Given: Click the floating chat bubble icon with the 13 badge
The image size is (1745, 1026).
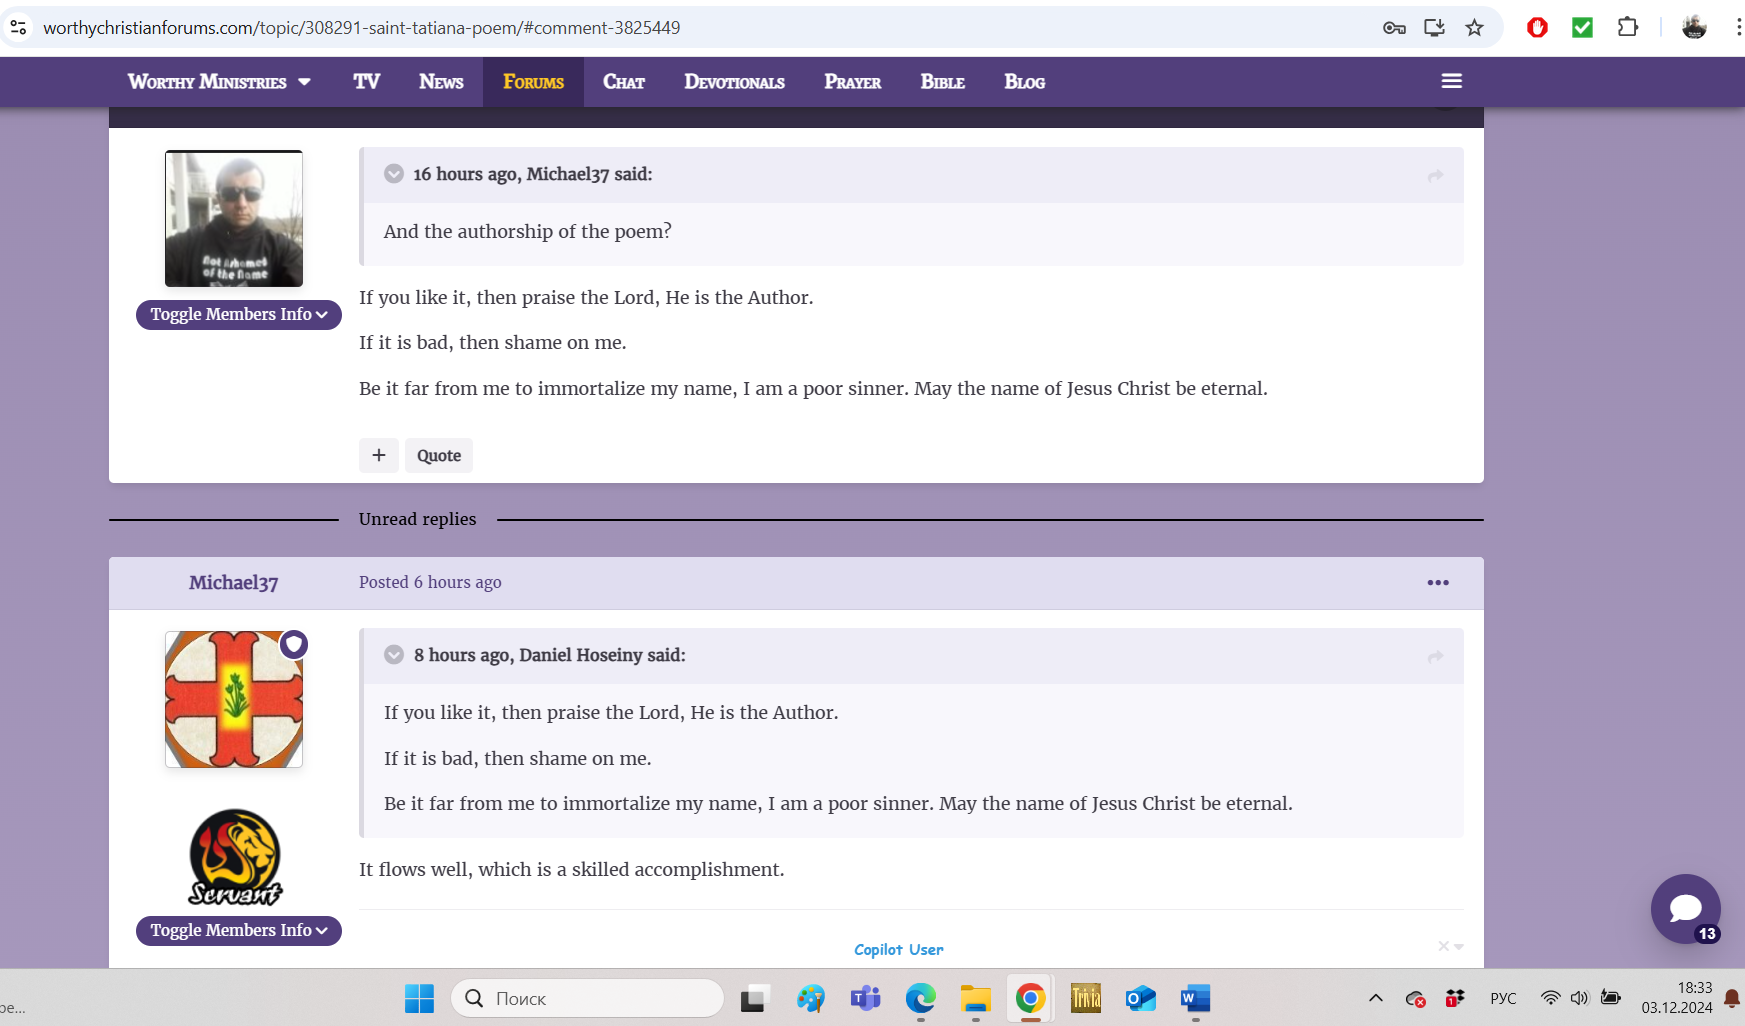Looking at the screenshot, I should point(1686,909).
